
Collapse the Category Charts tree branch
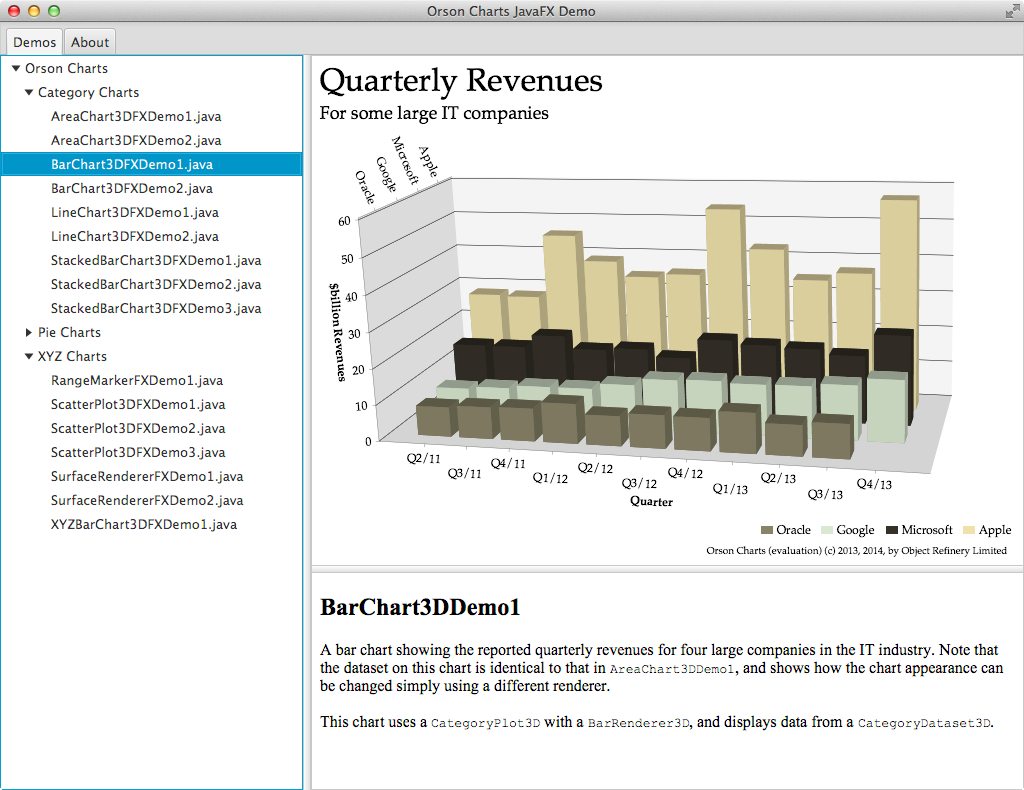coord(29,93)
